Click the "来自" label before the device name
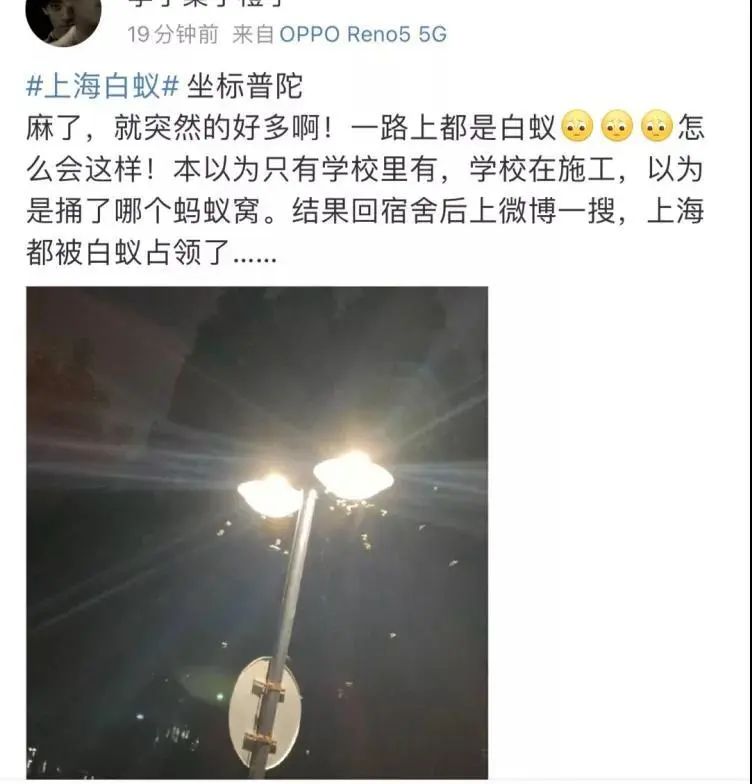 253,34
